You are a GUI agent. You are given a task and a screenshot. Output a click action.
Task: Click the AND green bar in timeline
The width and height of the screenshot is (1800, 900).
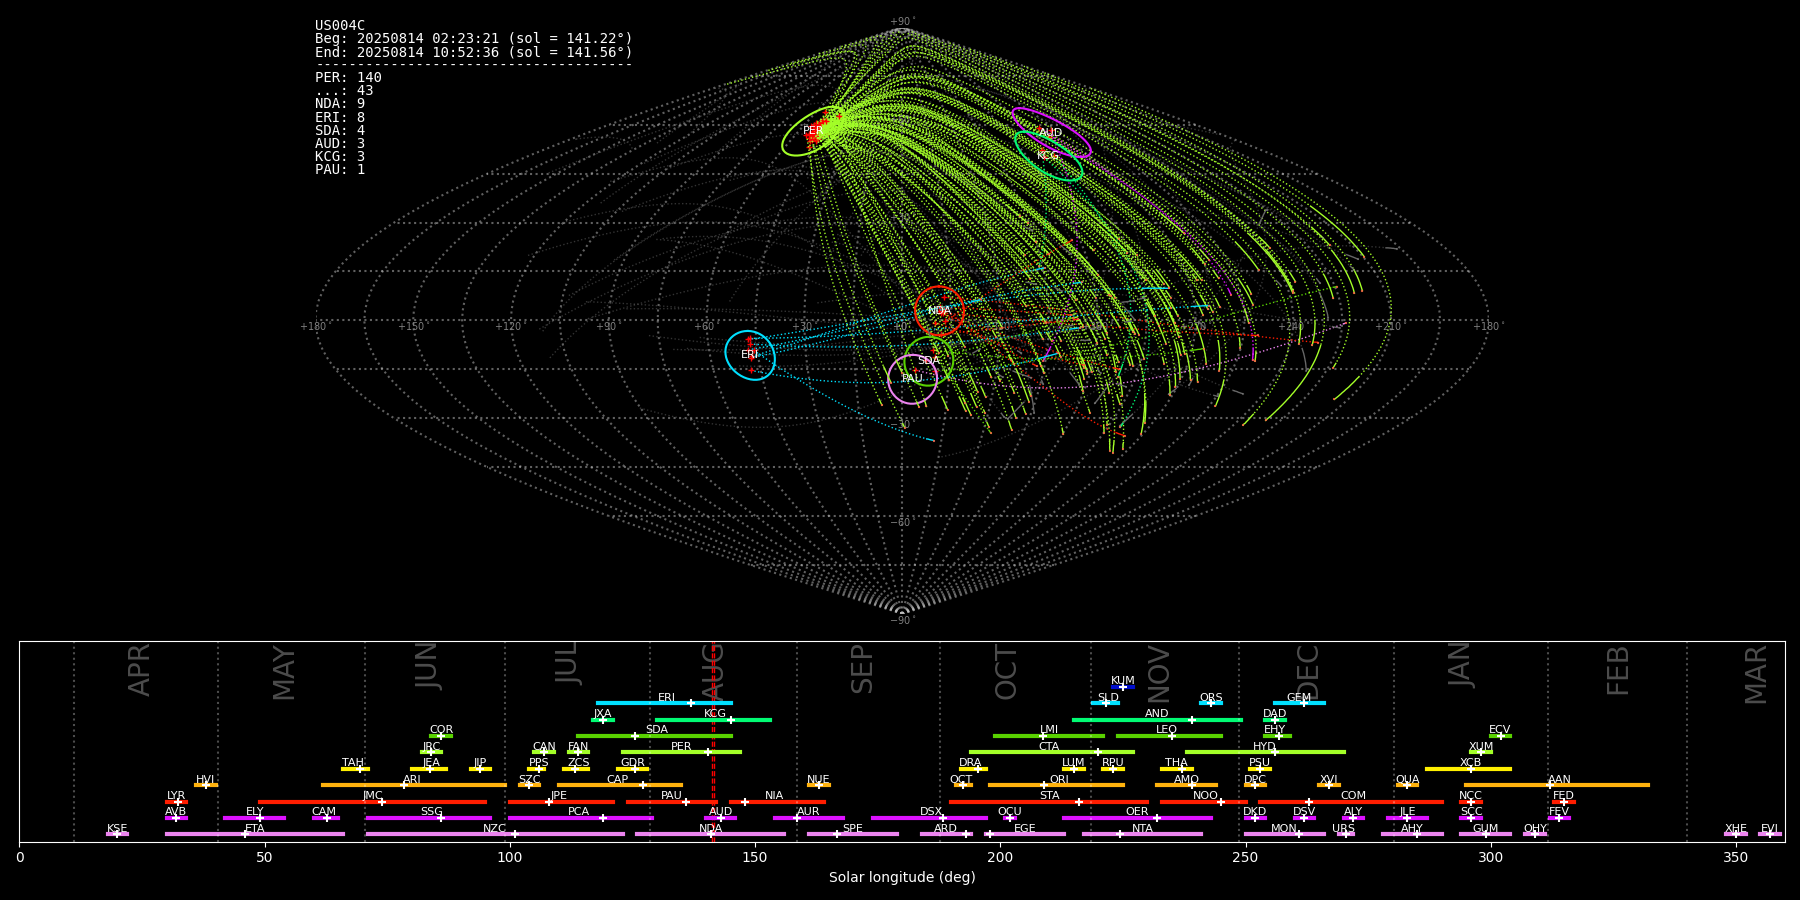(1157, 719)
